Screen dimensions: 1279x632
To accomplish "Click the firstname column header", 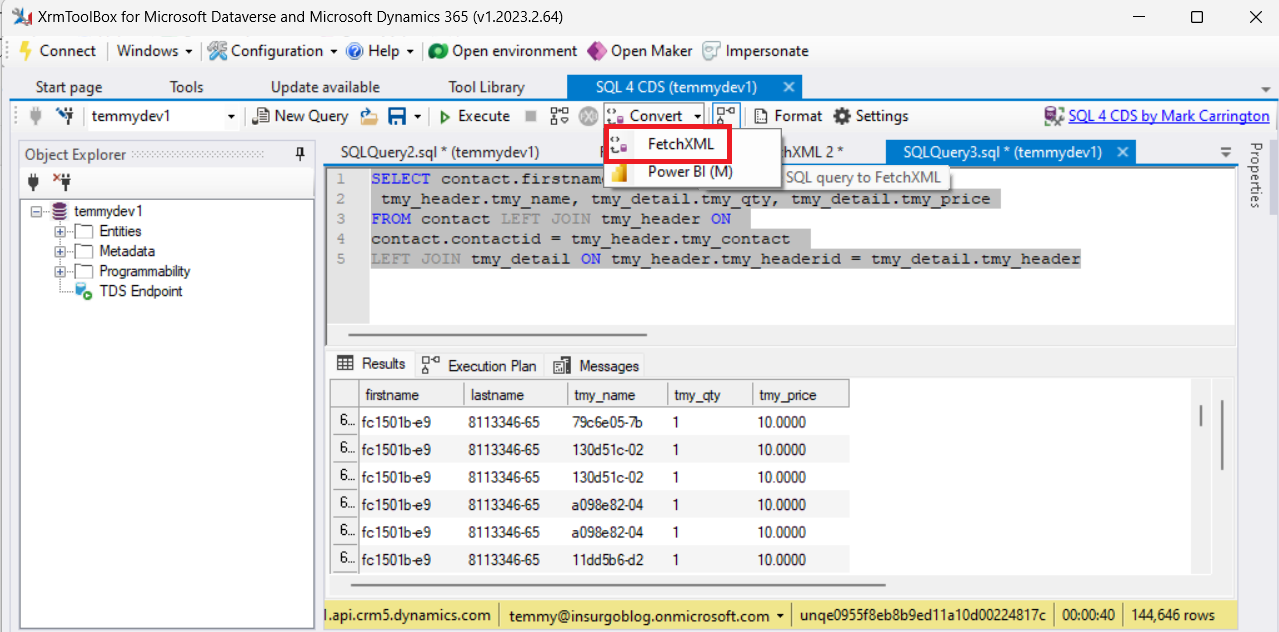I will [410, 395].
